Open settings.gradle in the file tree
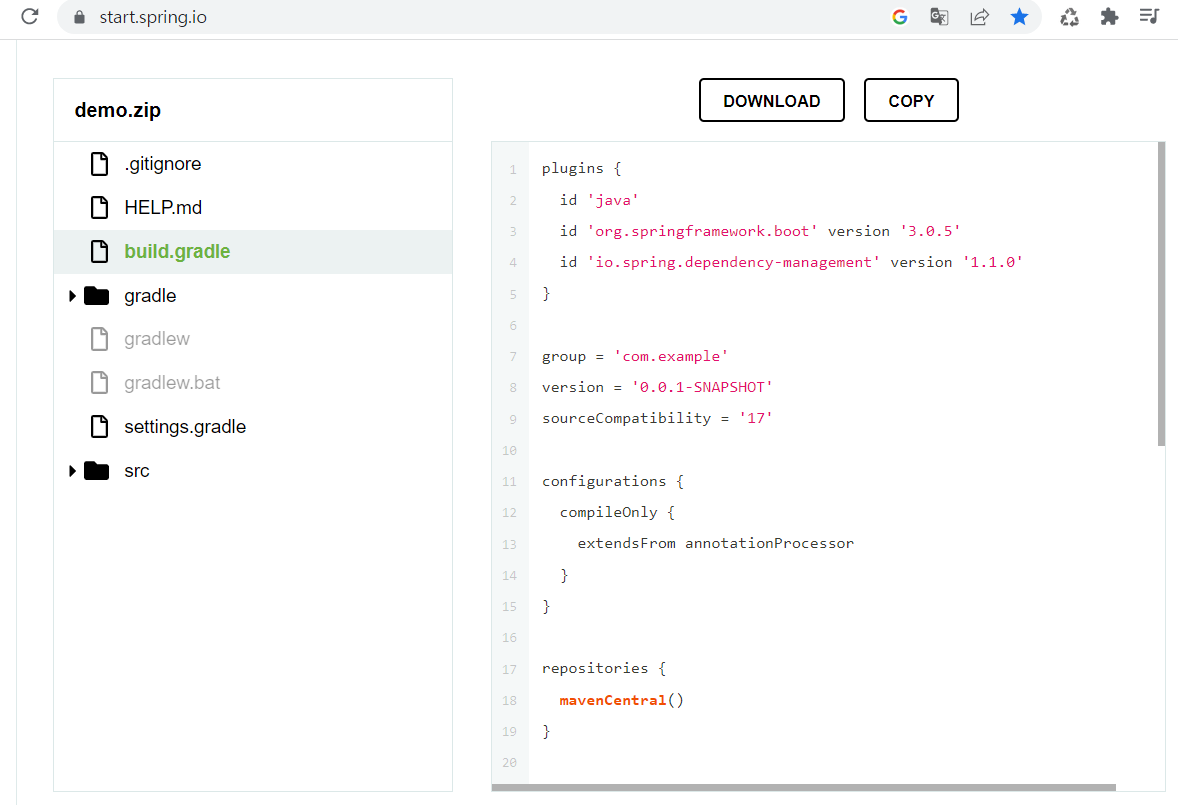The image size is (1178, 805). click(185, 427)
